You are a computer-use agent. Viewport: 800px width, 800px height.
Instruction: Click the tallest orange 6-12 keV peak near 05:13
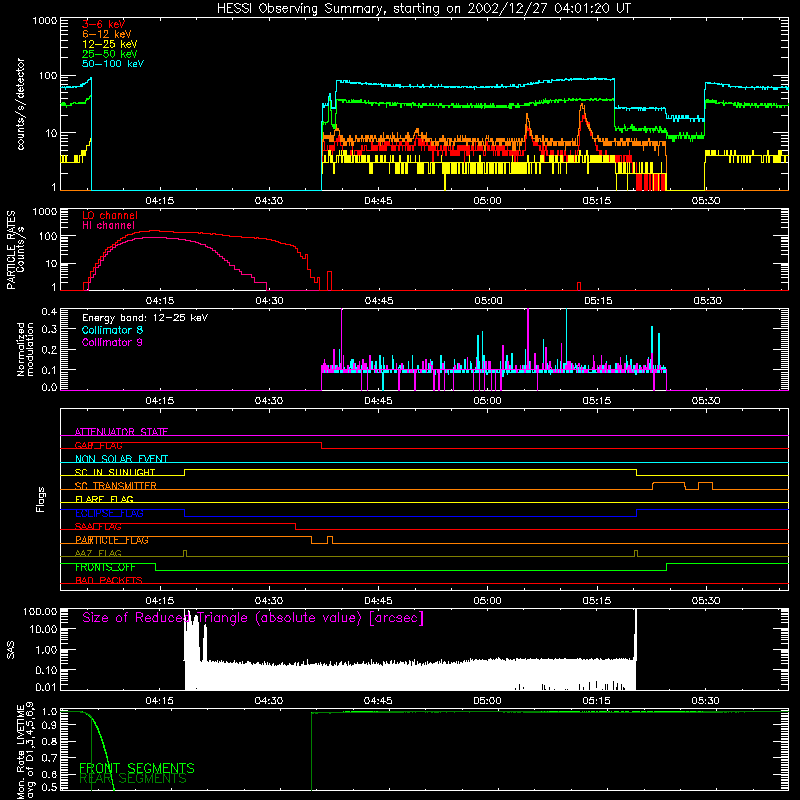coord(582,106)
